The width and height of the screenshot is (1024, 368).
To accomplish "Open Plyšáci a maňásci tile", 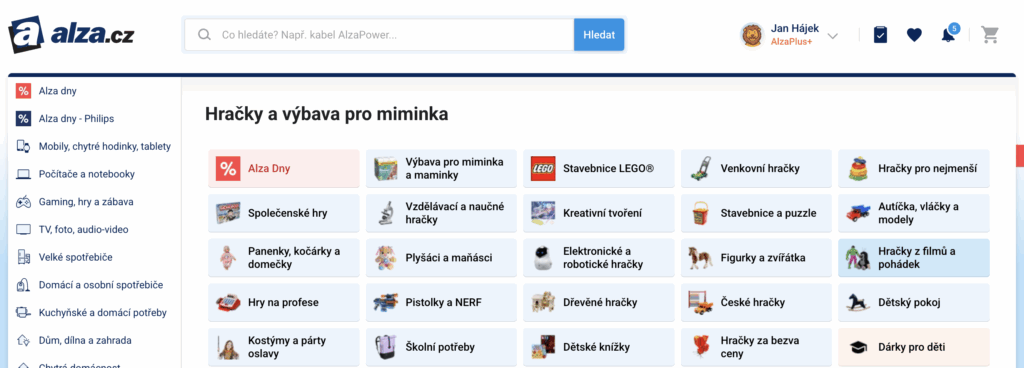I will (x=441, y=258).
